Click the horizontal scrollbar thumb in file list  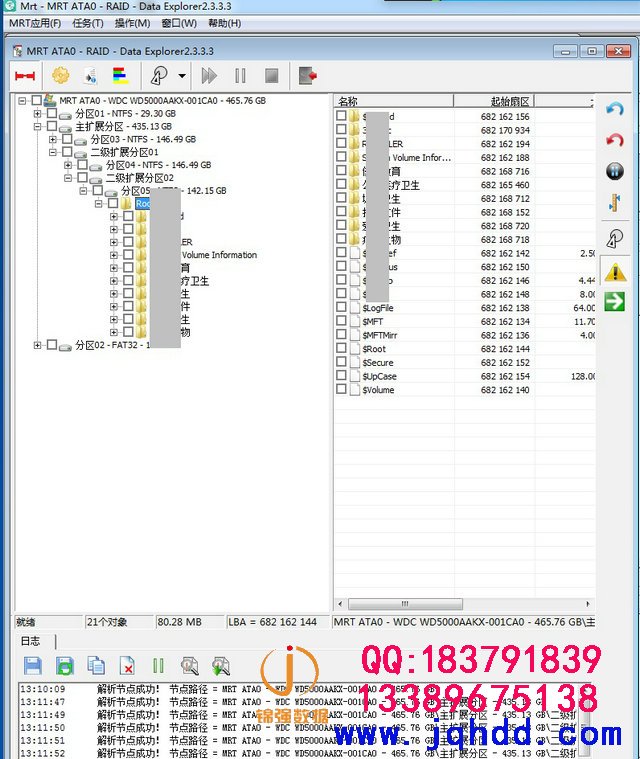coord(405,604)
